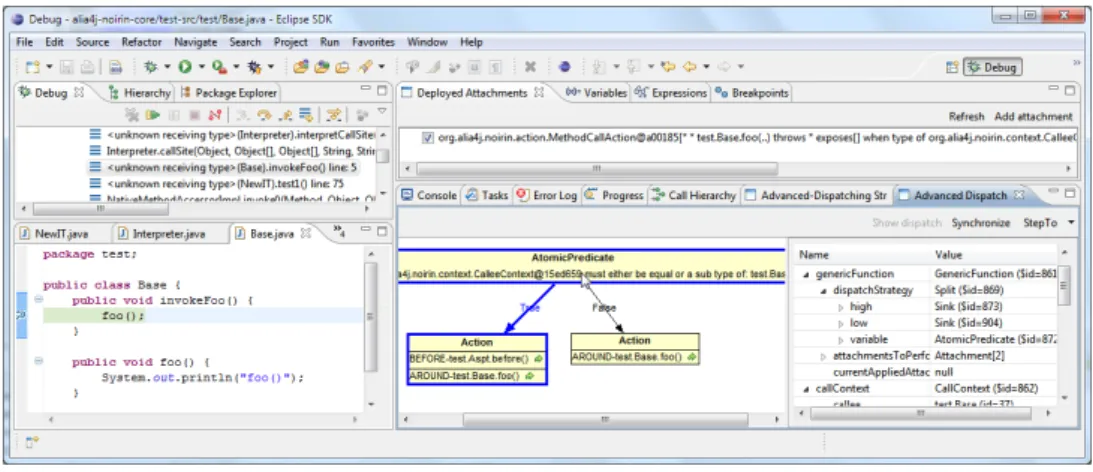This screenshot has width=1093, height=472.
Task: Click the New Java Class toolbar icon
Action: coord(321,67)
